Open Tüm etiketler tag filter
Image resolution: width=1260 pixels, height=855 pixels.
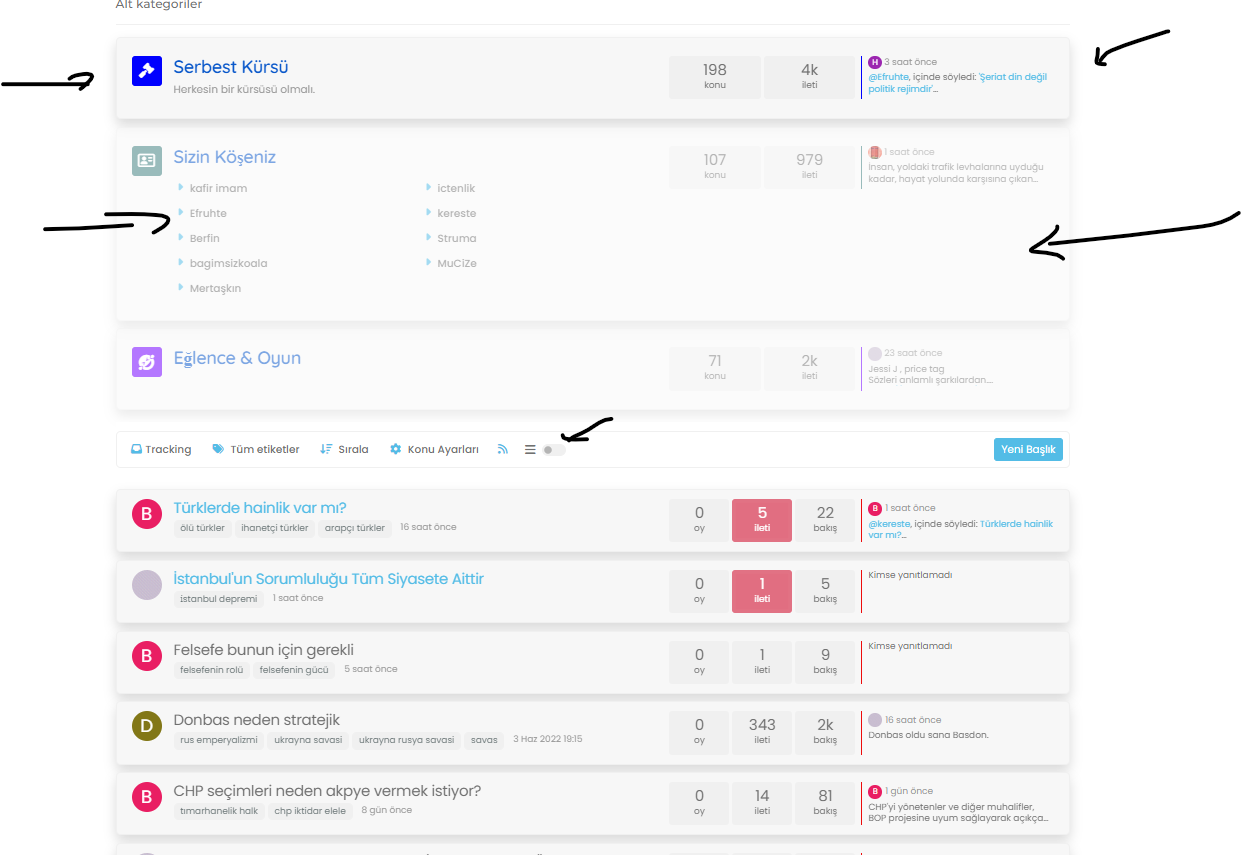pos(256,450)
